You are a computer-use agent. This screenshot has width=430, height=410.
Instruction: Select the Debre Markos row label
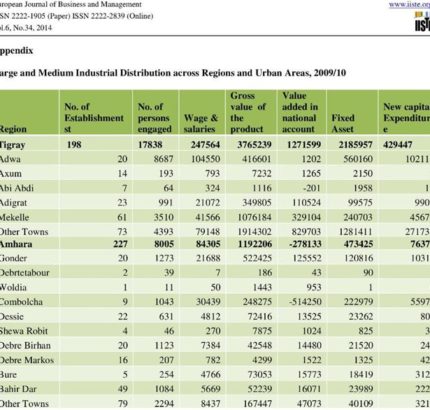[27, 360]
